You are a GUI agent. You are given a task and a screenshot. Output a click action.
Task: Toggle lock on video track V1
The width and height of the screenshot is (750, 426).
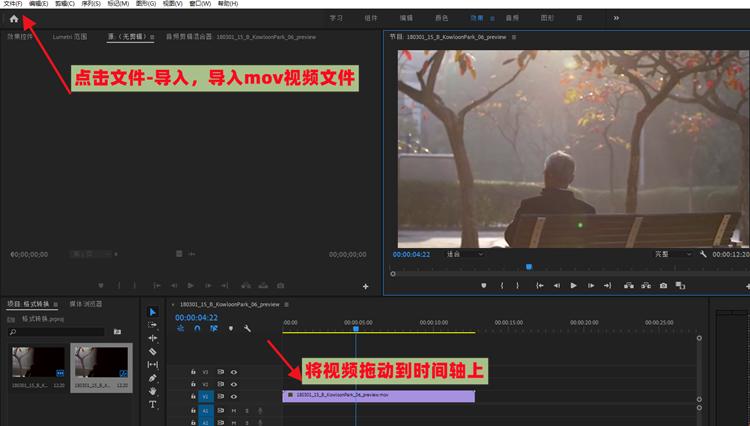click(193, 396)
